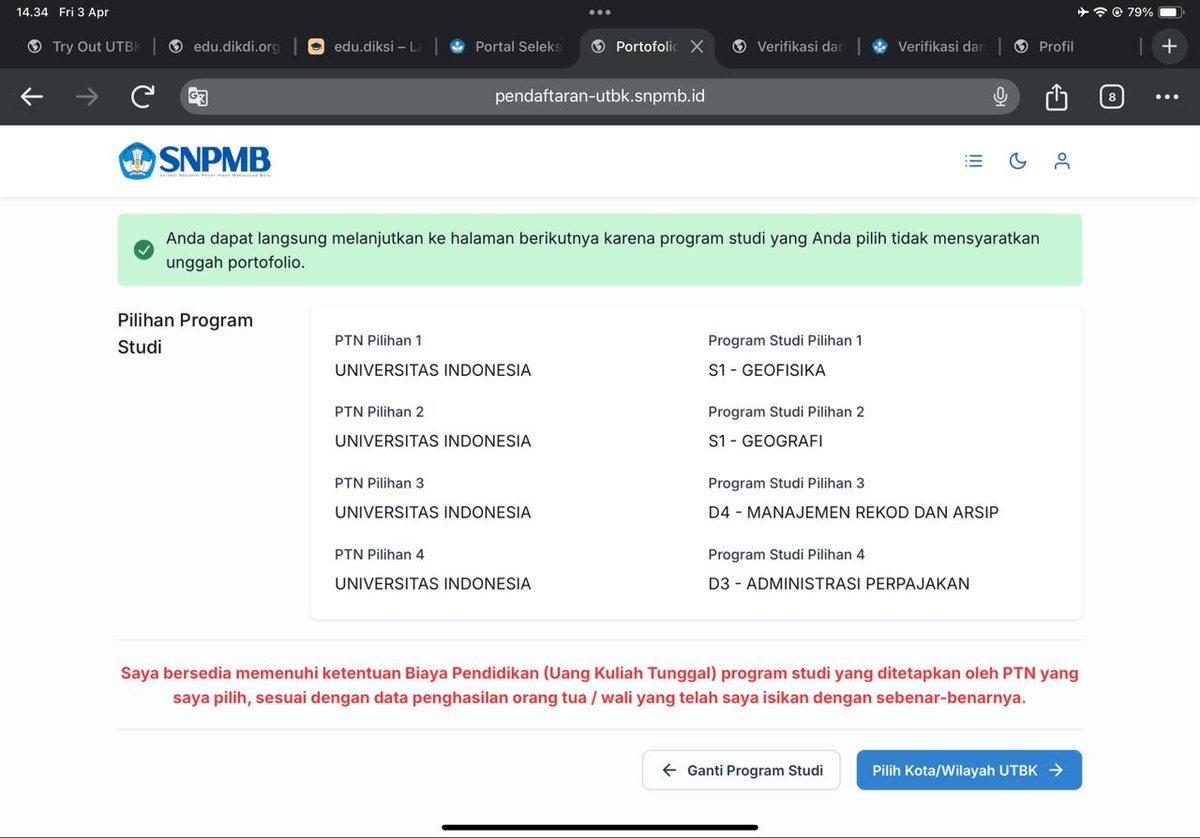Open the list menu icon in header

click(x=973, y=161)
